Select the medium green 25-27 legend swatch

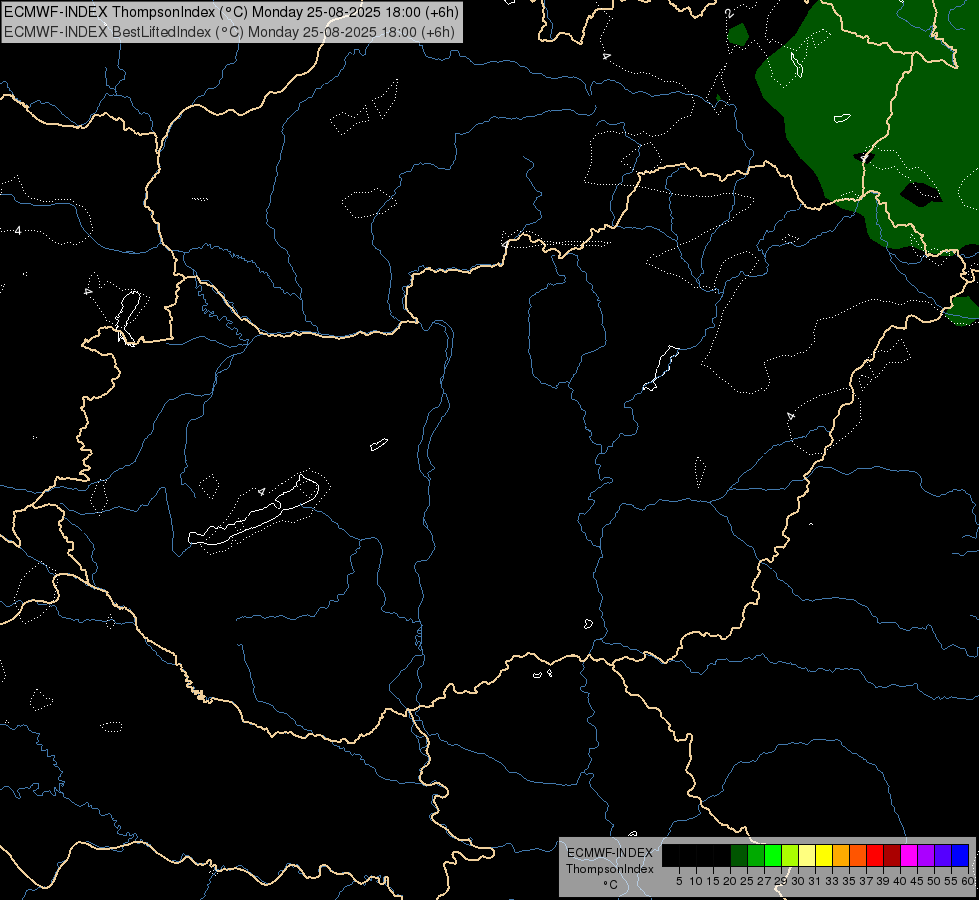click(756, 855)
